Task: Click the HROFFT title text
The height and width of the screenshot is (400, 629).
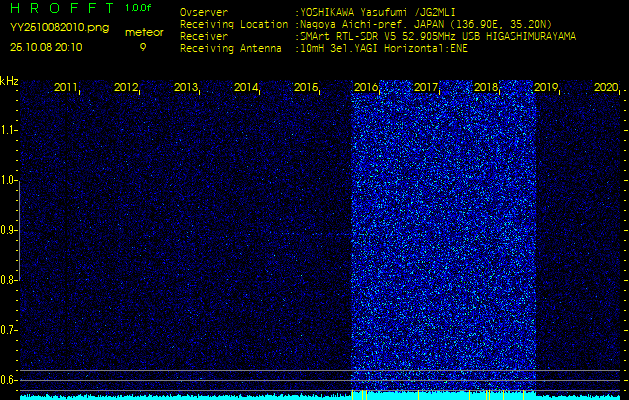Action: 63,8
